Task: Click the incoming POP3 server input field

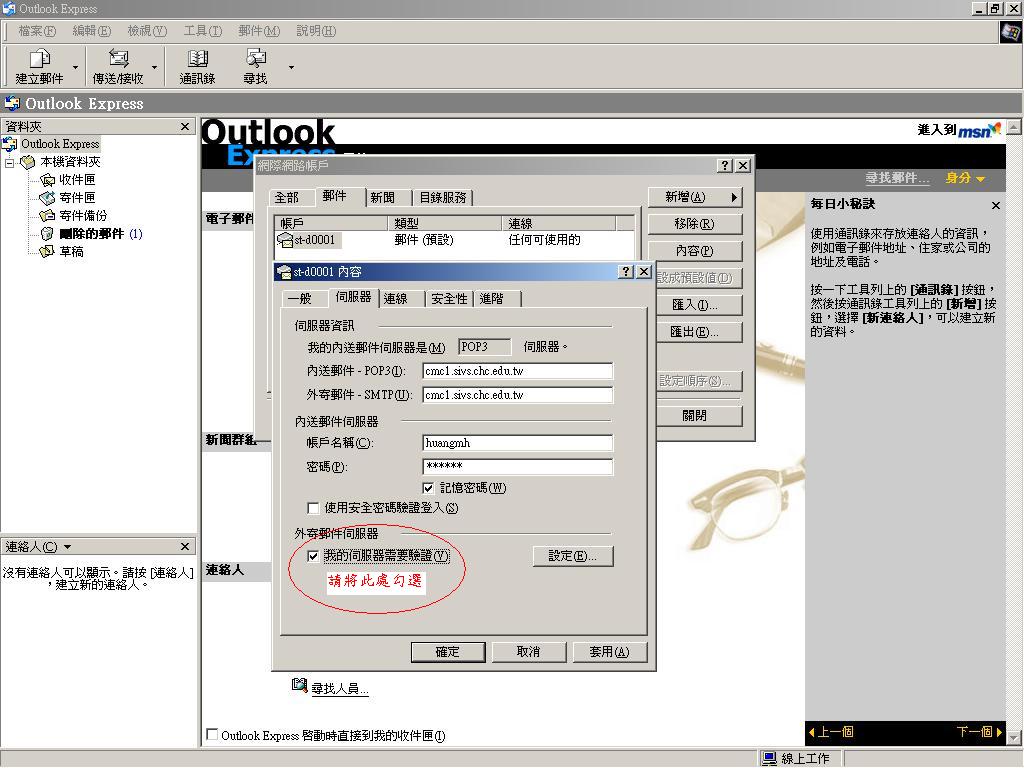Action: tap(518, 371)
